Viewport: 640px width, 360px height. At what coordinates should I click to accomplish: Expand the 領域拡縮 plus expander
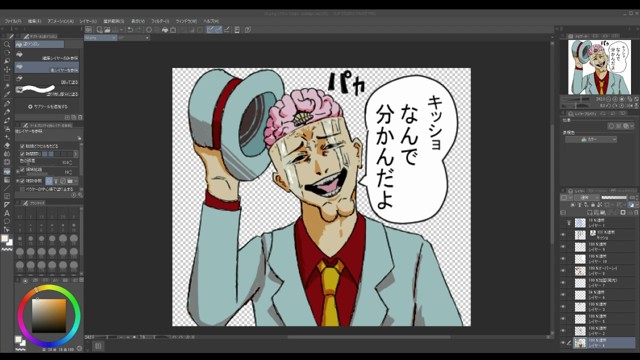[x=18, y=170]
